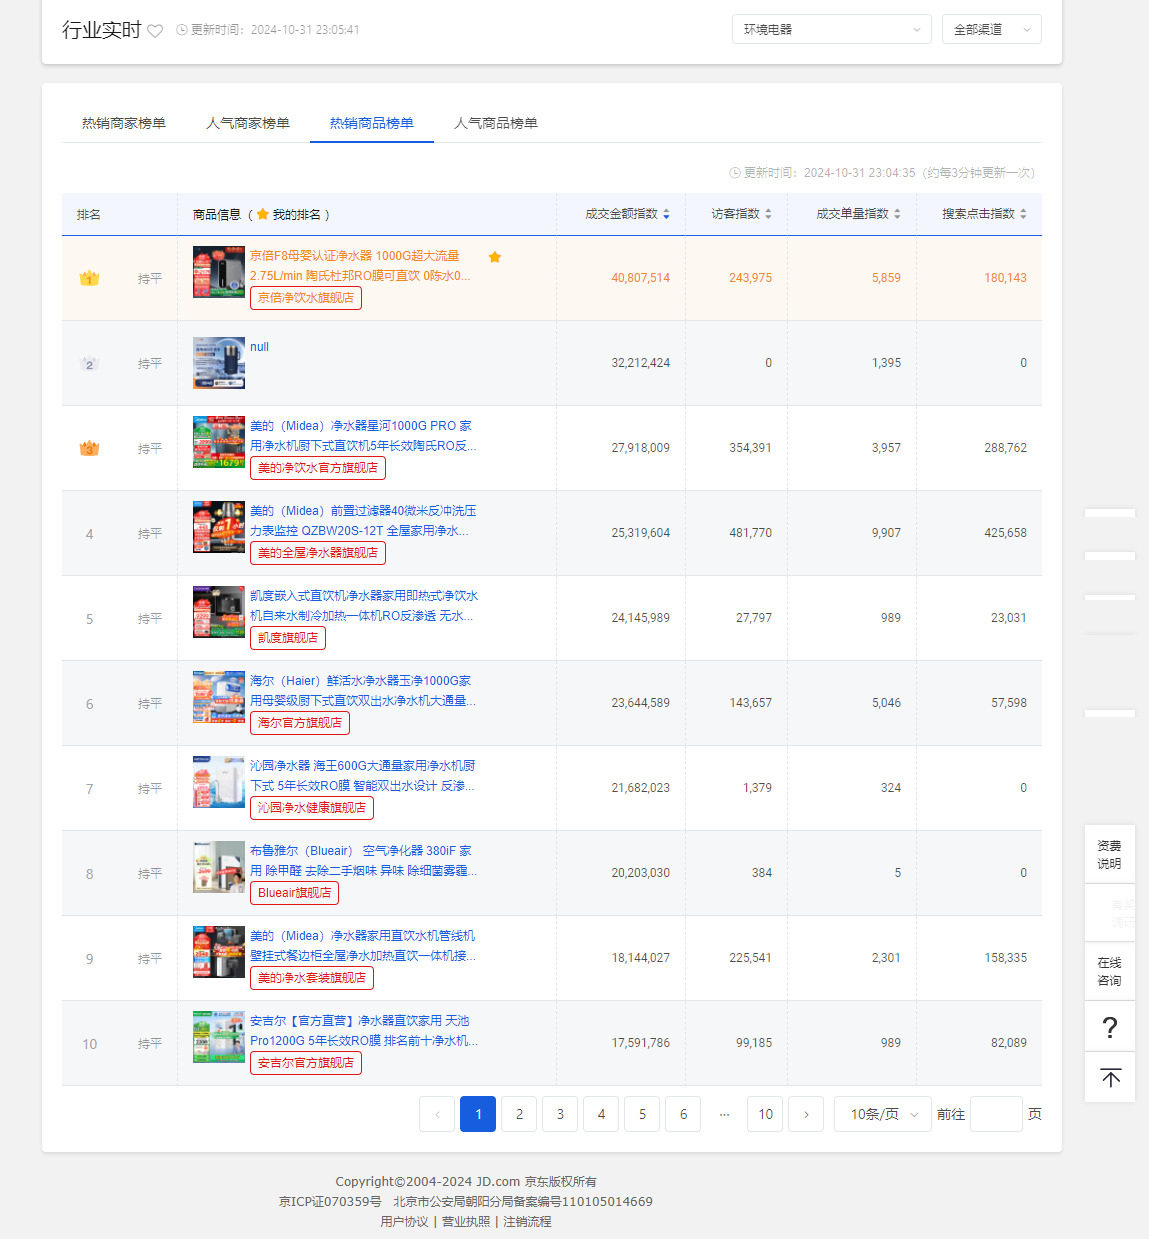This screenshot has height=1239, width=1149.
Task: Open the 10条/页 page size dropdown
Action: coord(883,1114)
